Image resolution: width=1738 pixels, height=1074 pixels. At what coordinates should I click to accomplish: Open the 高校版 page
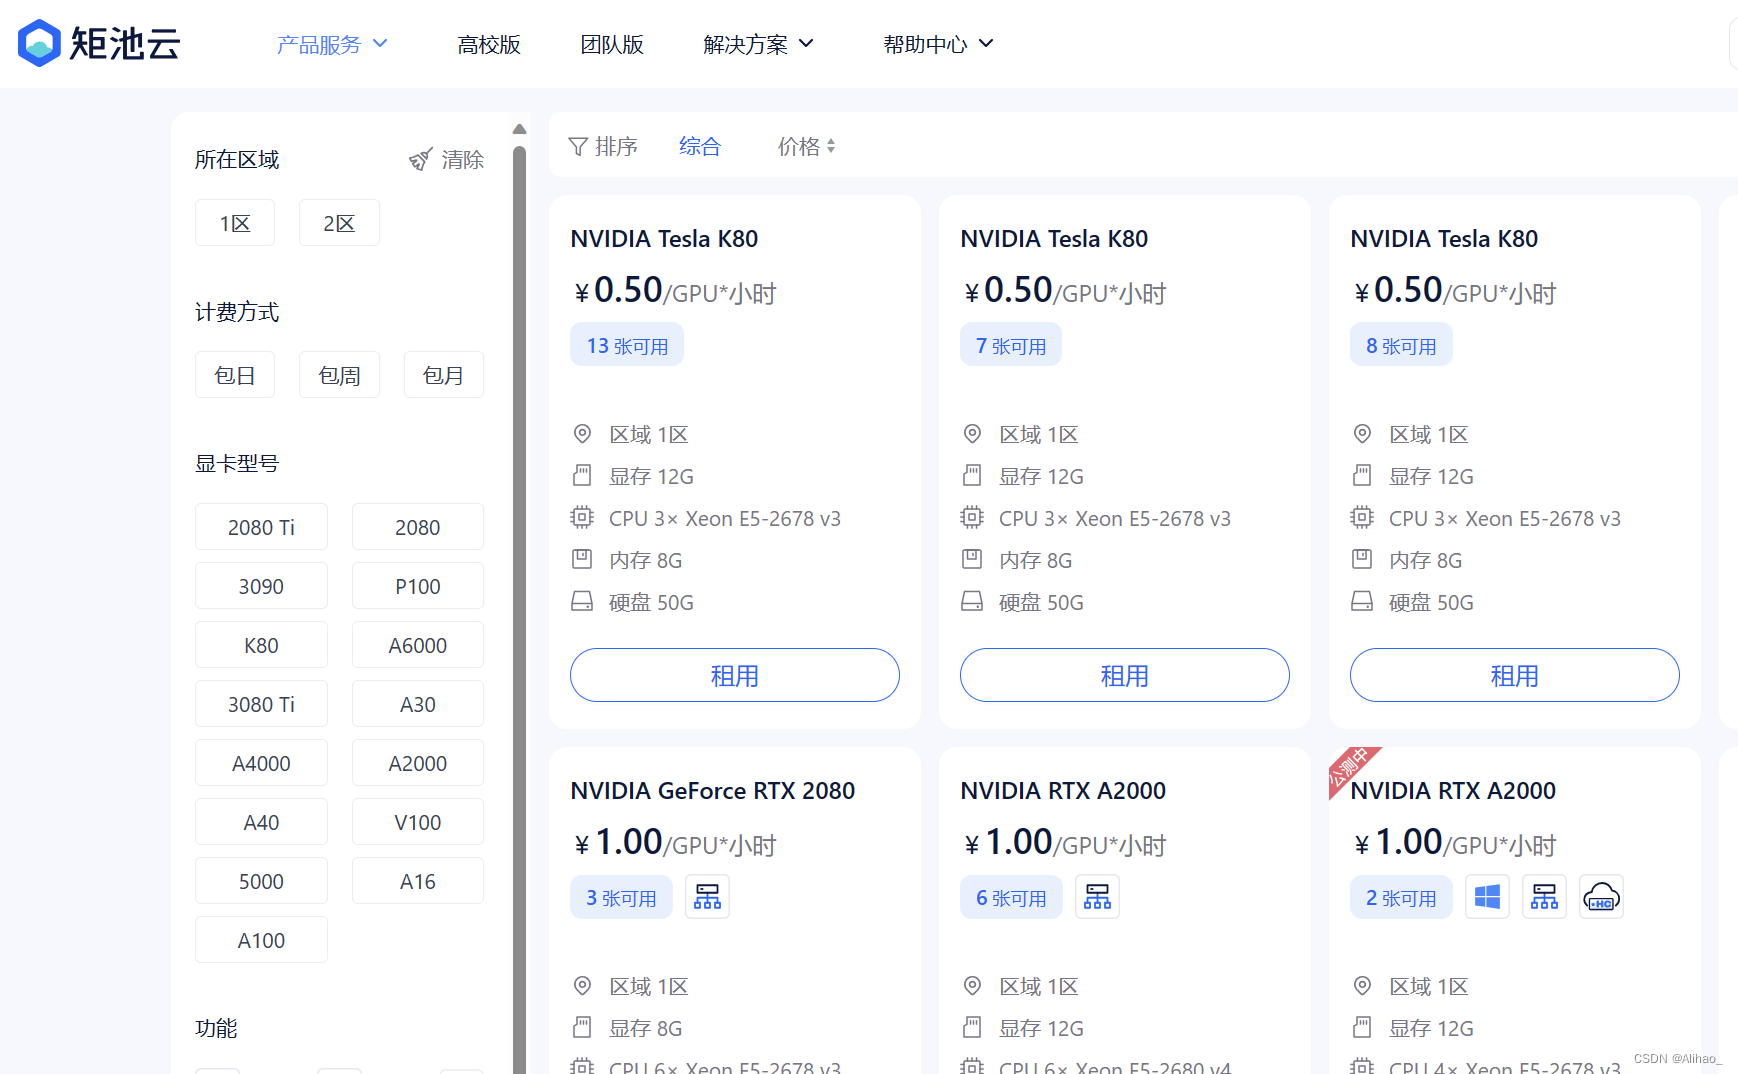pos(489,44)
